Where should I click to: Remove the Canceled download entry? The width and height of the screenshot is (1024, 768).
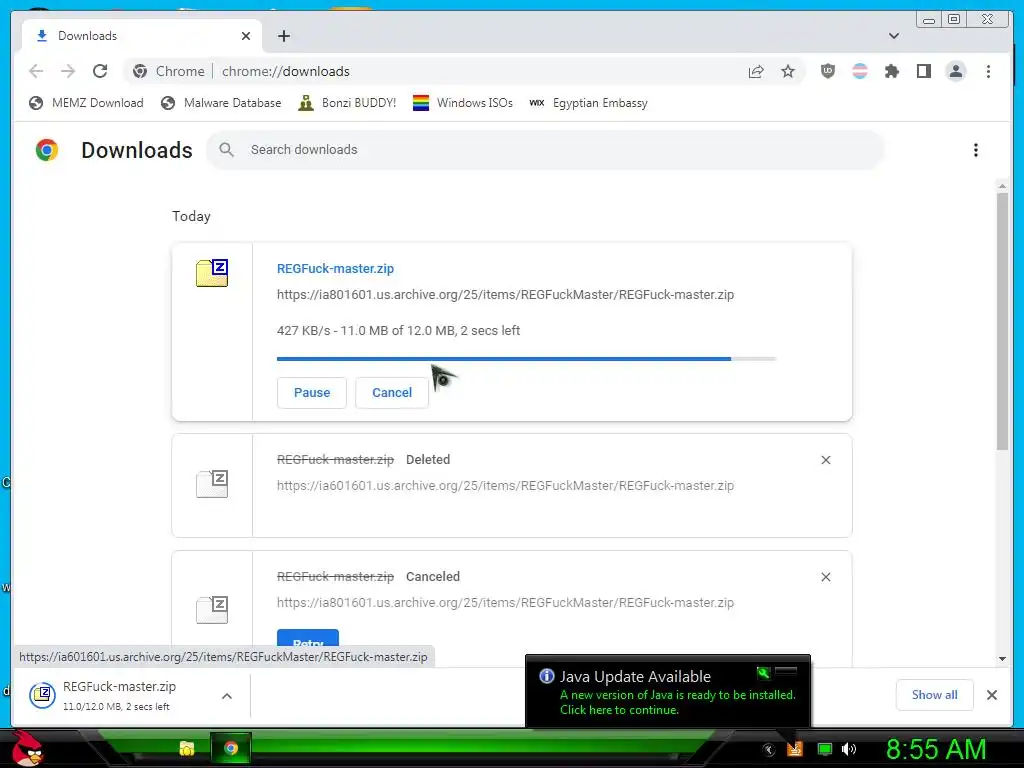(825, 577)
